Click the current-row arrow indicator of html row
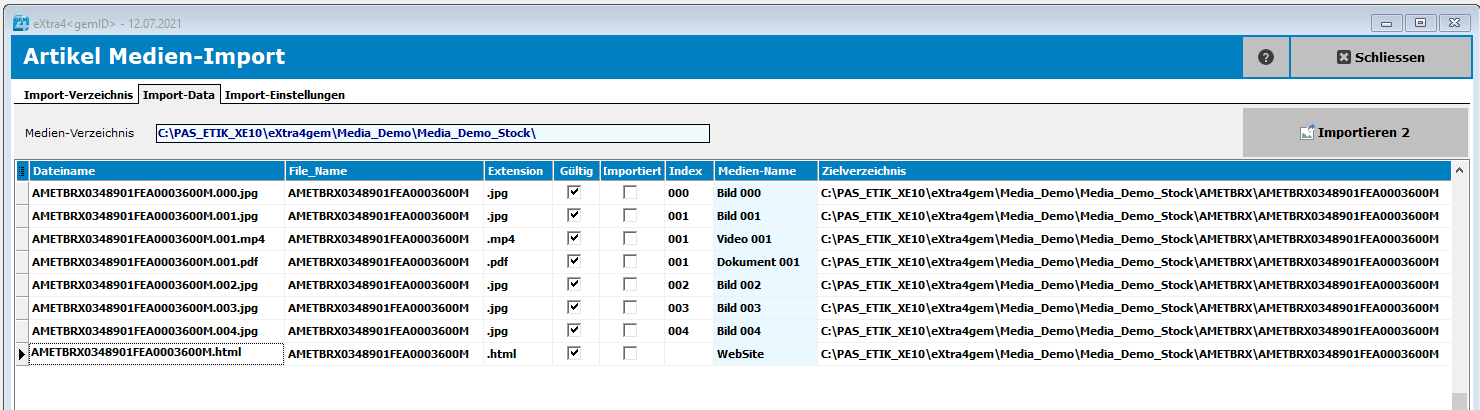This screenshot has height=410, width=1480. pyautogui.click(x=22, y=353)
